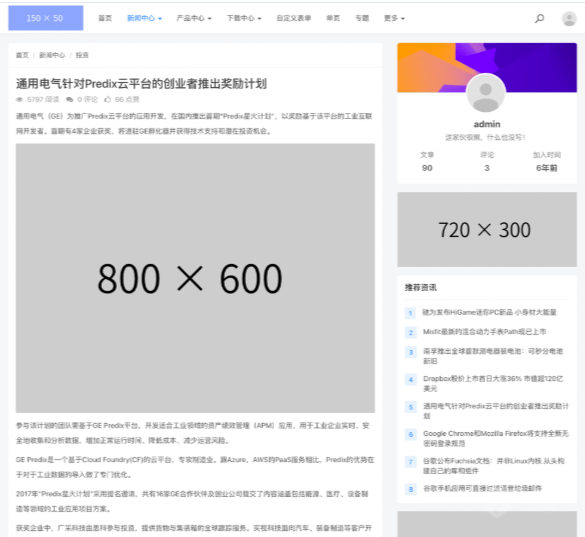Click the 推荐资讯 section heading
This screenshot has width=585, height=537.
(420, 287)
